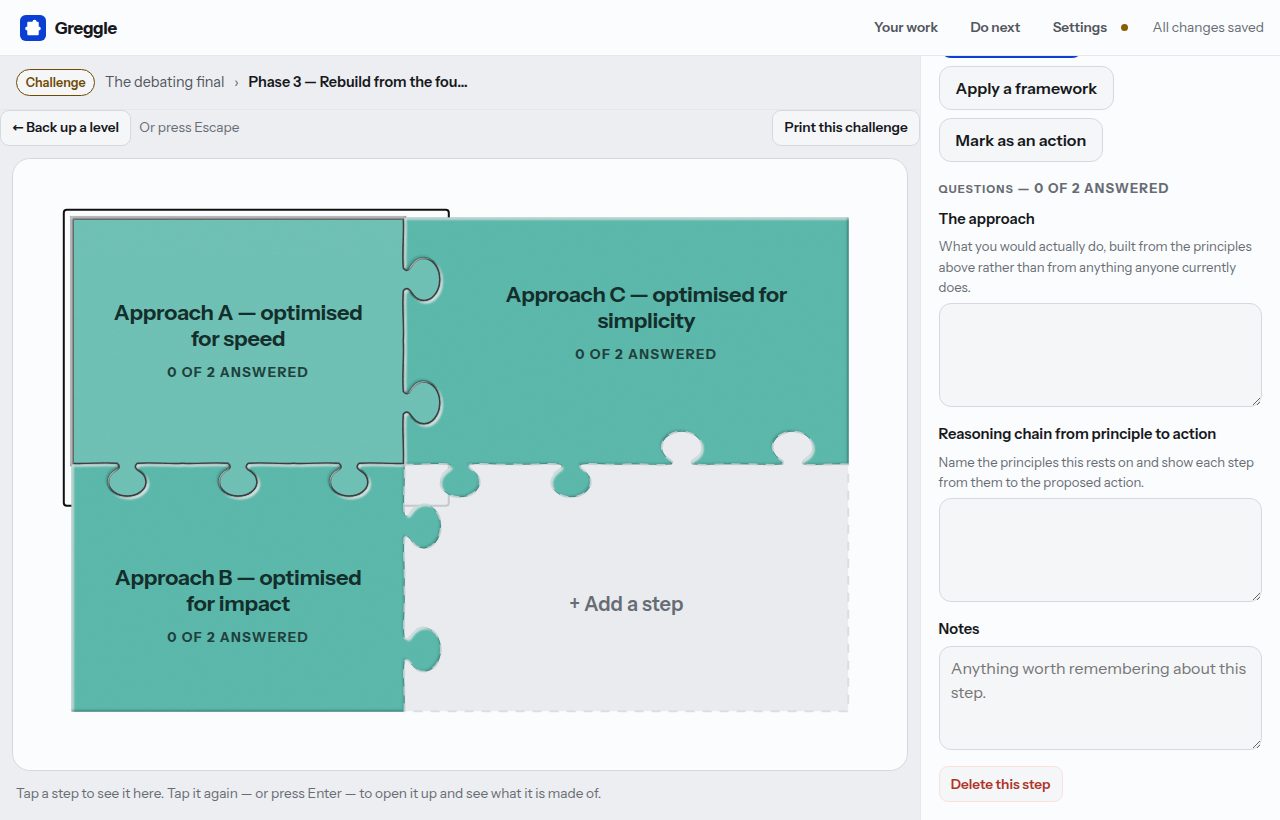Go to the Do next page
Screen dimensions: 1280x820
(995, 27)
